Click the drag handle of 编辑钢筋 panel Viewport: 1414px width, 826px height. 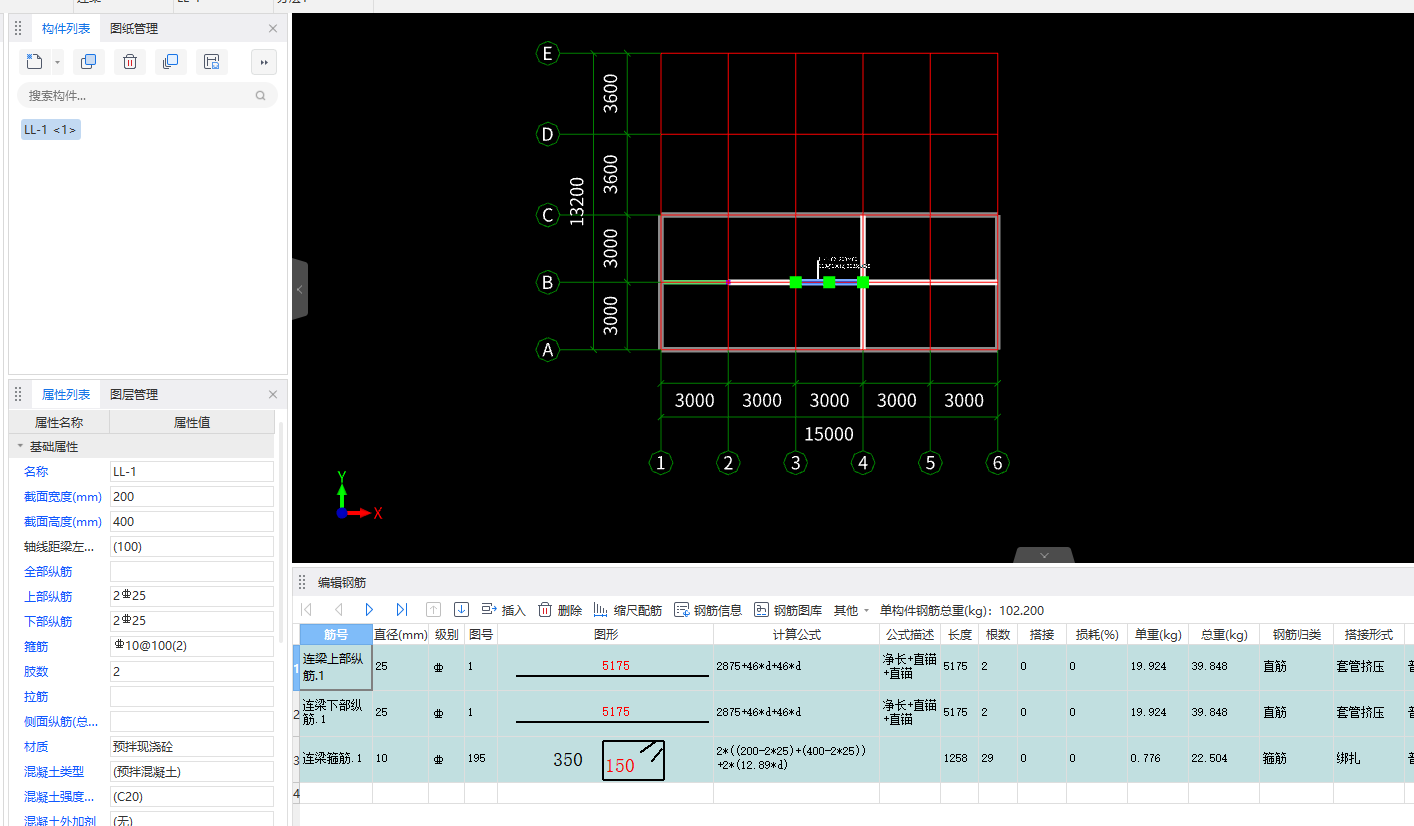302,582
